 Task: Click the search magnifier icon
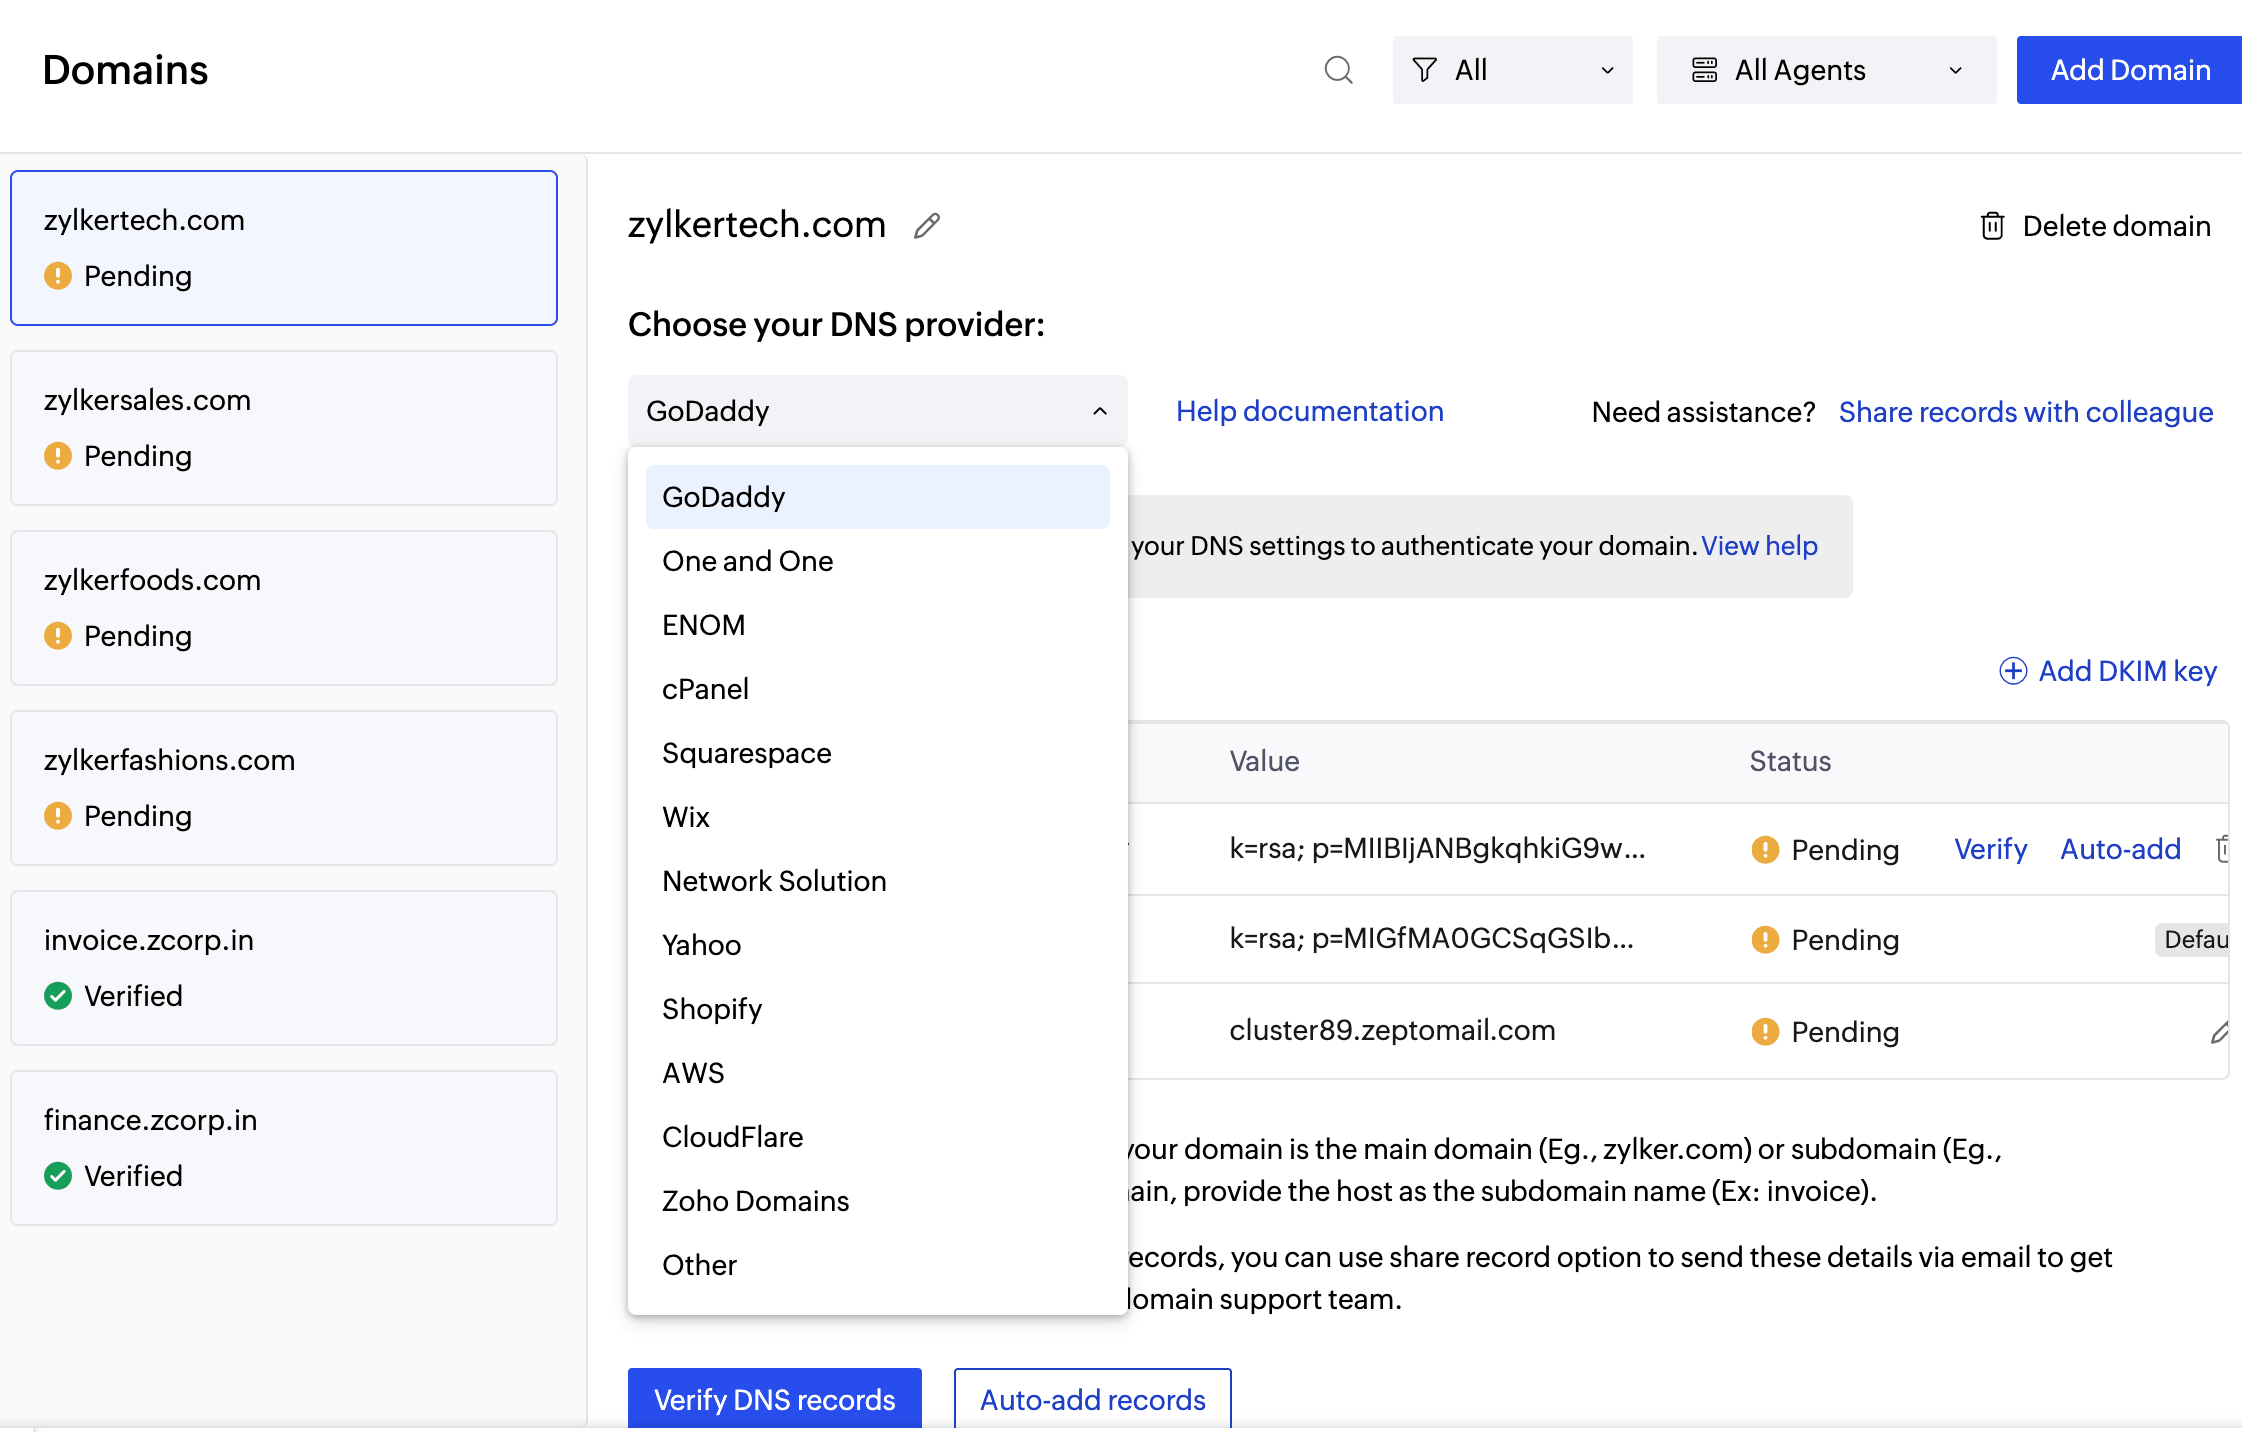(1338, 70)
